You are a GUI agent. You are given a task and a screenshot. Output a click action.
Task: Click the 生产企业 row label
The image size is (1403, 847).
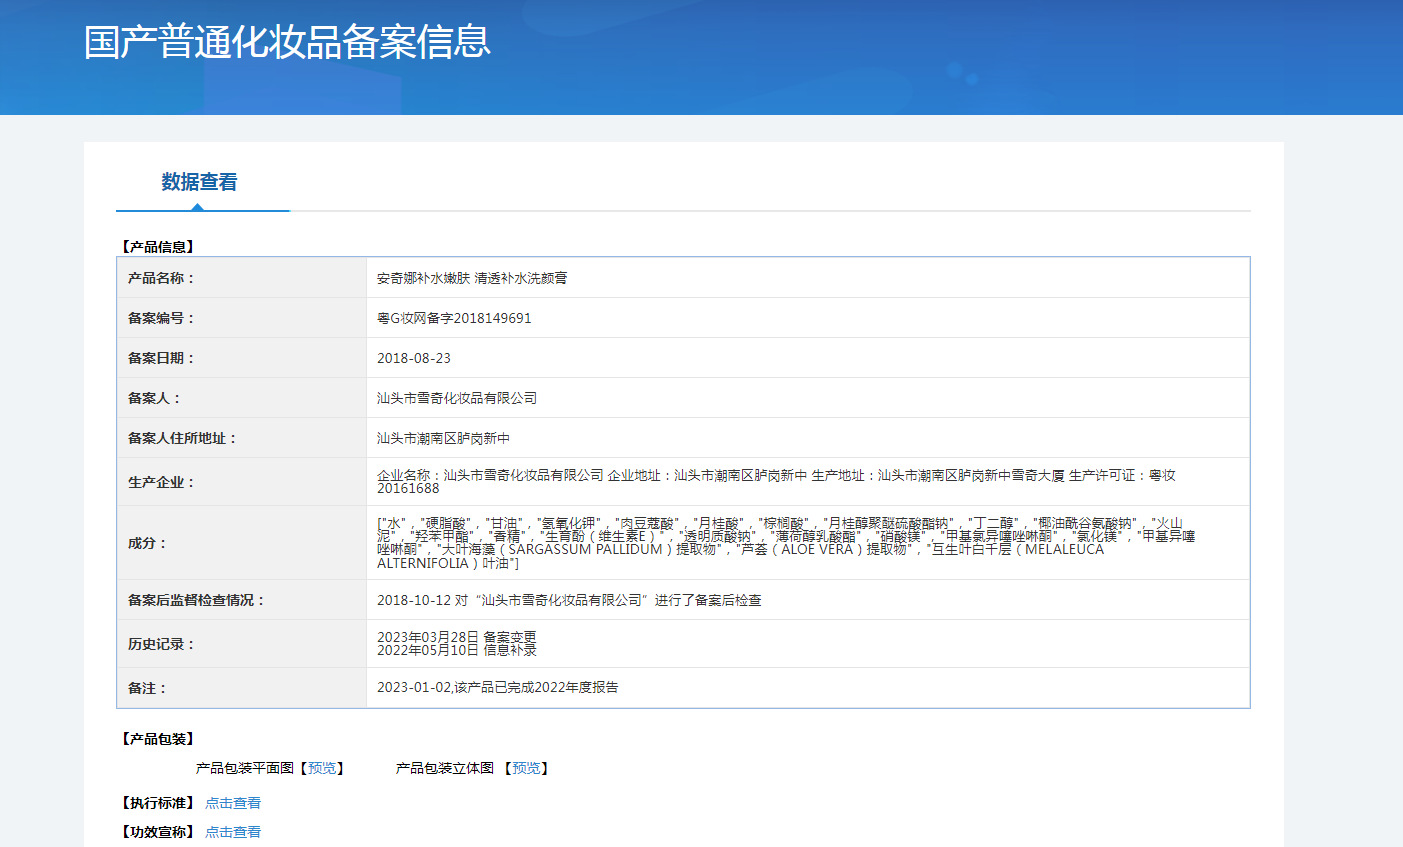coord(161,482)
